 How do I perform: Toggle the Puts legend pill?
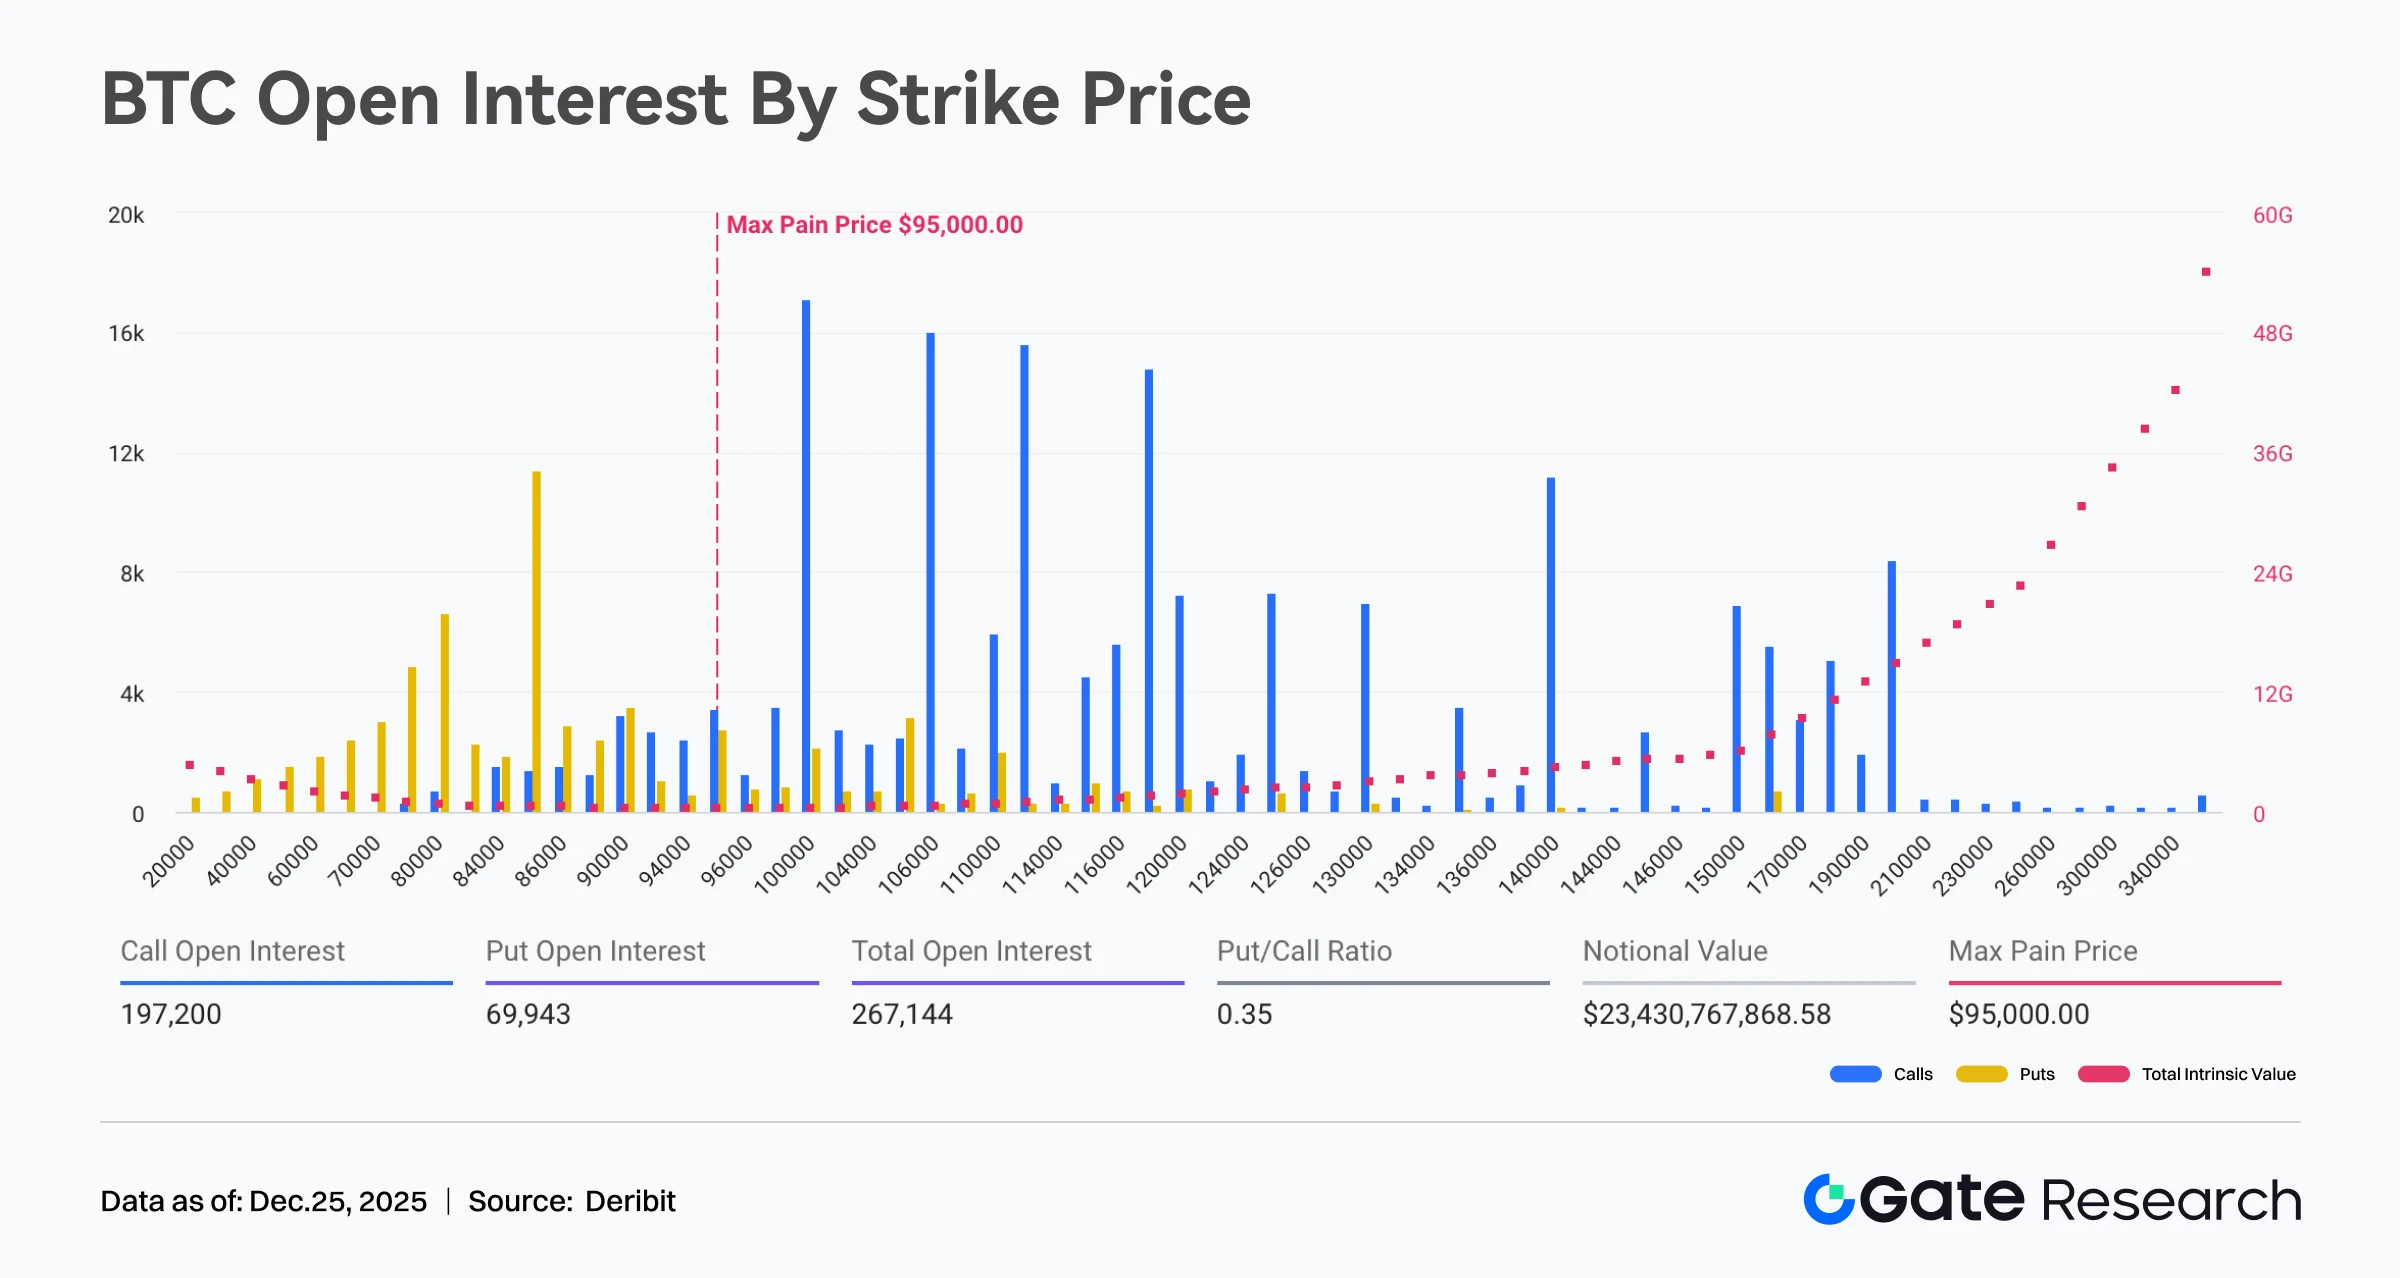[x=1981, y=1074]
